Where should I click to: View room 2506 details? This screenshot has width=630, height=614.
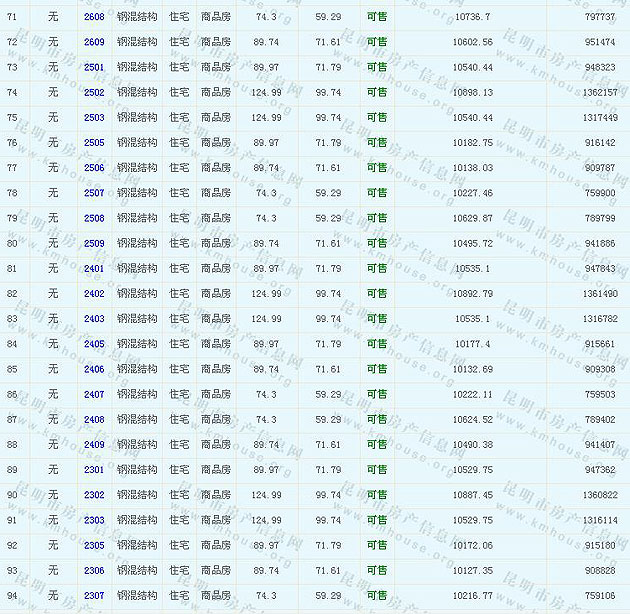coord(94,168)
